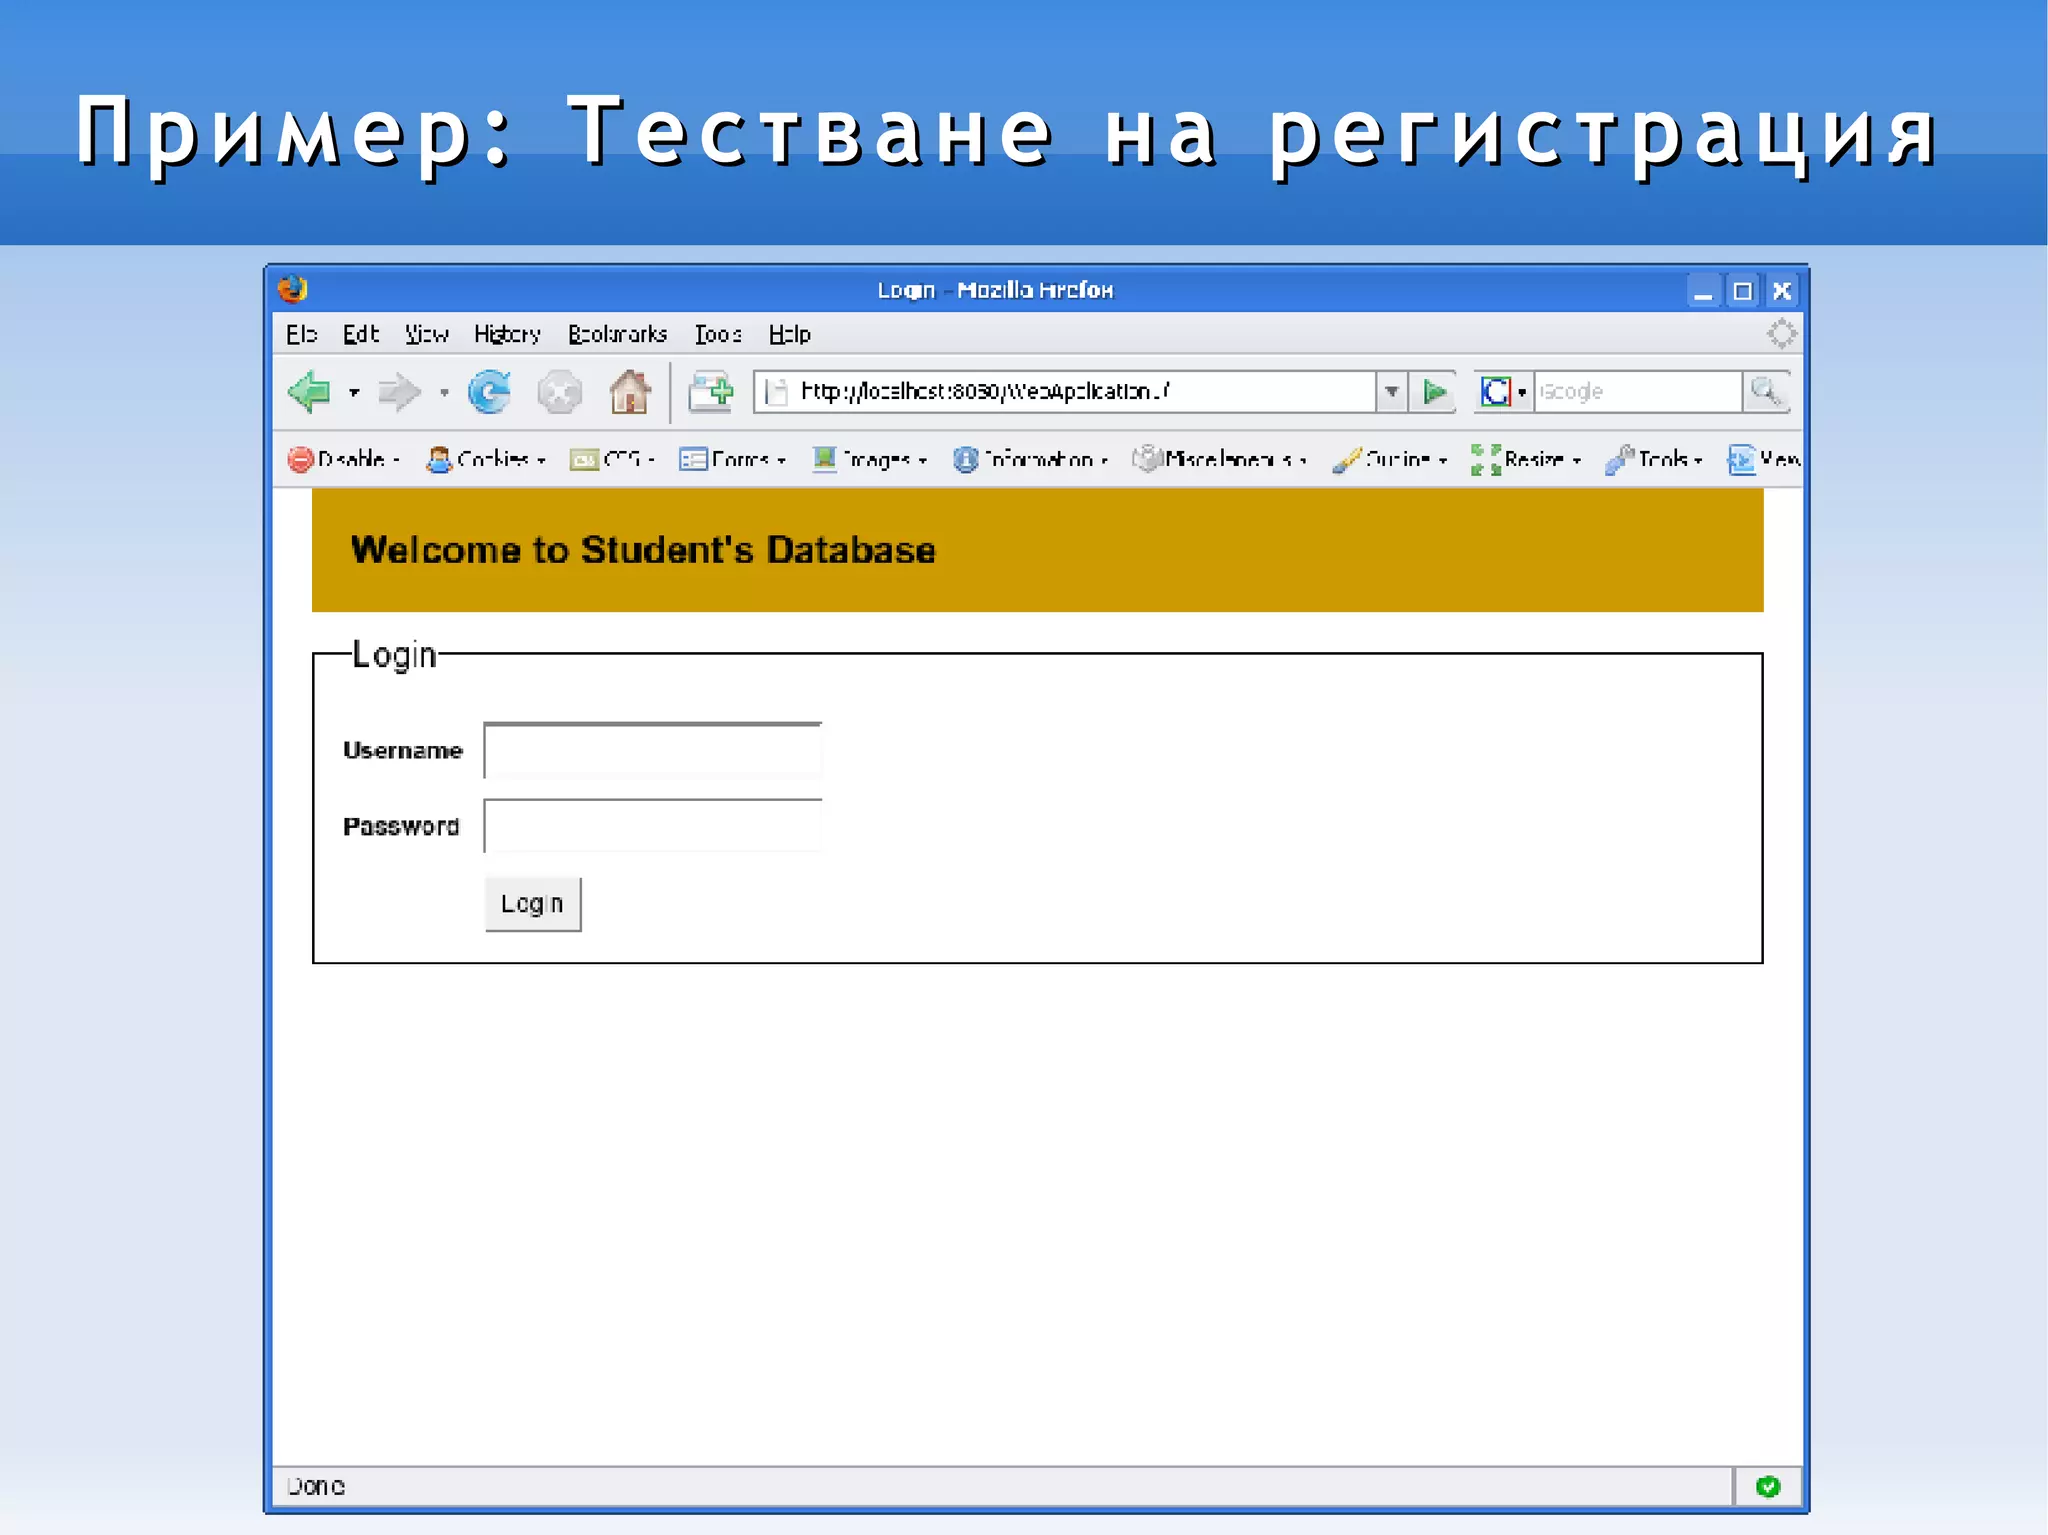Open the Edit menu

(360, 334)
